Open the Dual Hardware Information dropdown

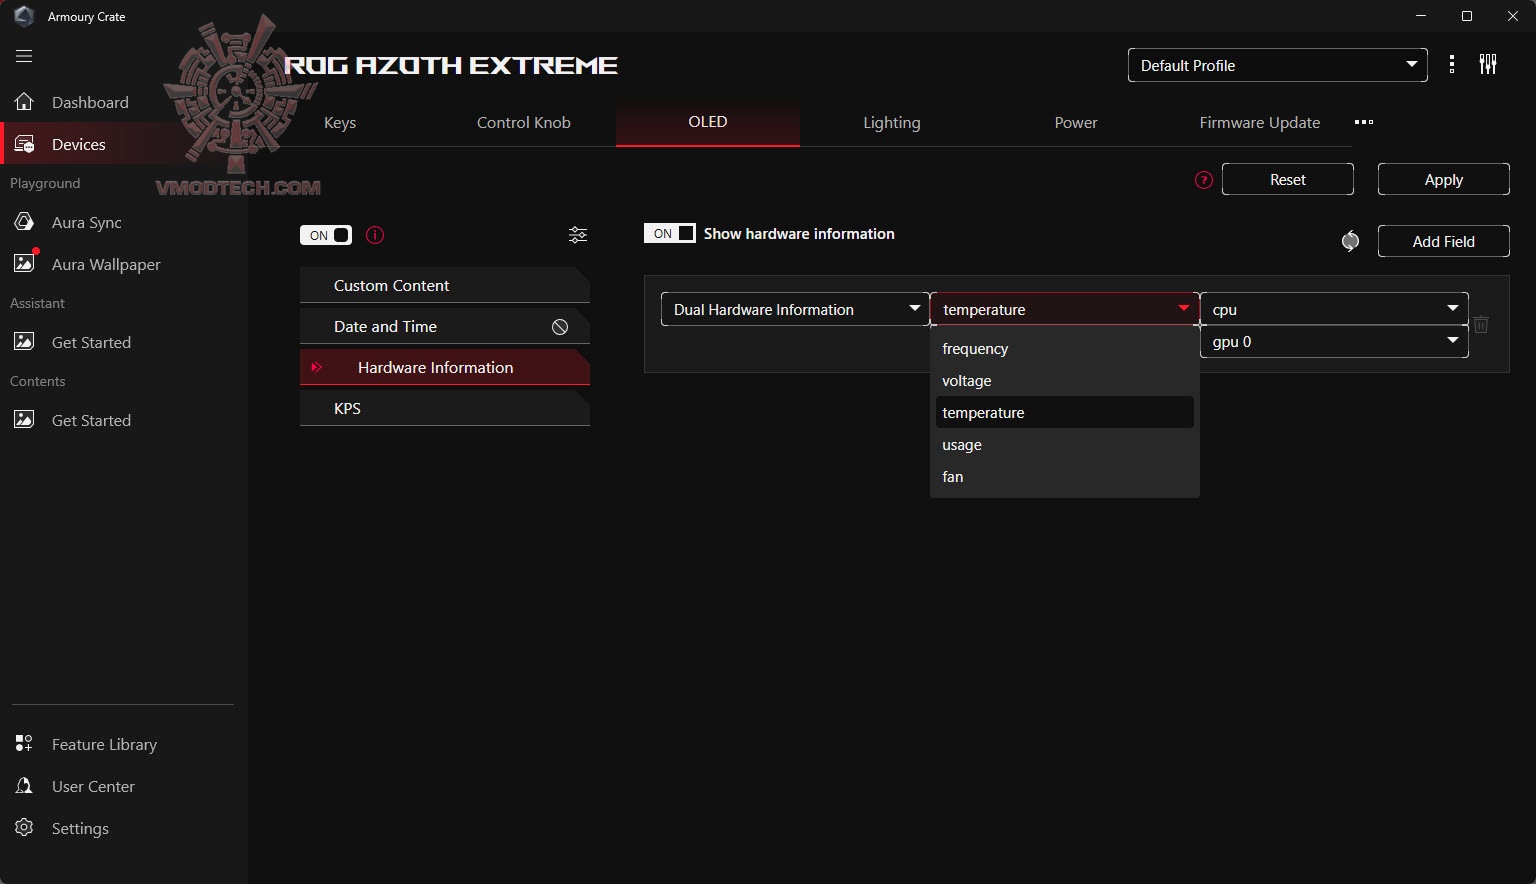click(795, 309)
